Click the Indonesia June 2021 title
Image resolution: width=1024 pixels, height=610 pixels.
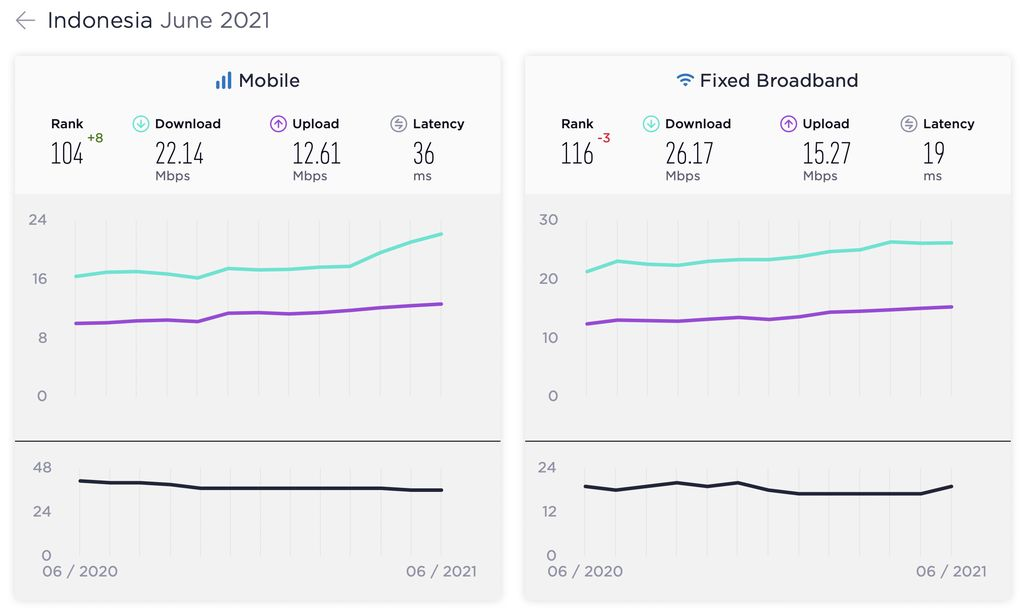[158, 21]
